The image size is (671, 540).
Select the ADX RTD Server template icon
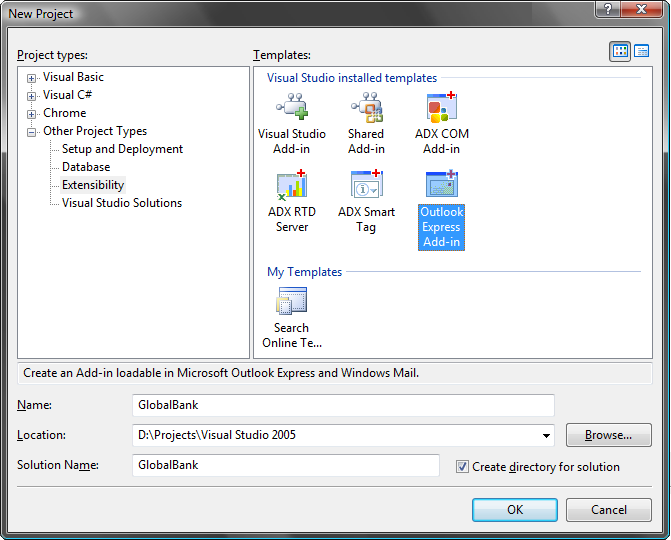pos(292,185)
